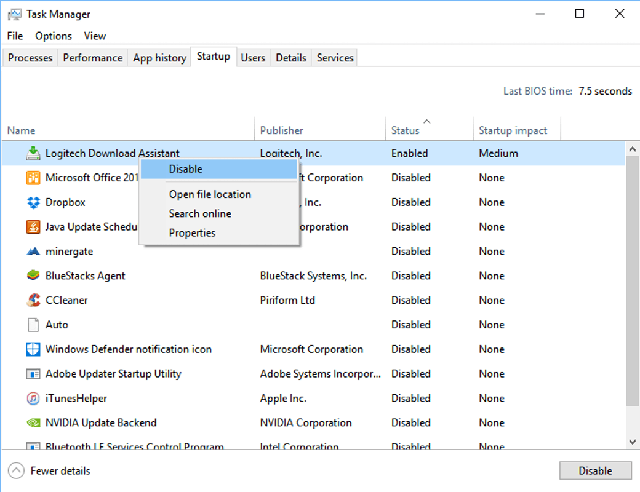Click the CCleaner app icon
The height and width of the screenshot is (492, 640).
click(32, 300)
